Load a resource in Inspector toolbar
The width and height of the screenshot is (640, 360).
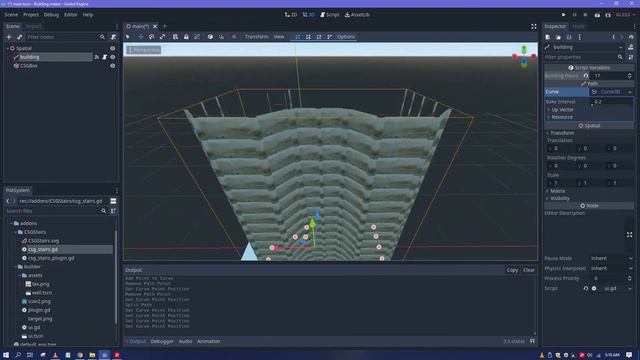(558, 37)
